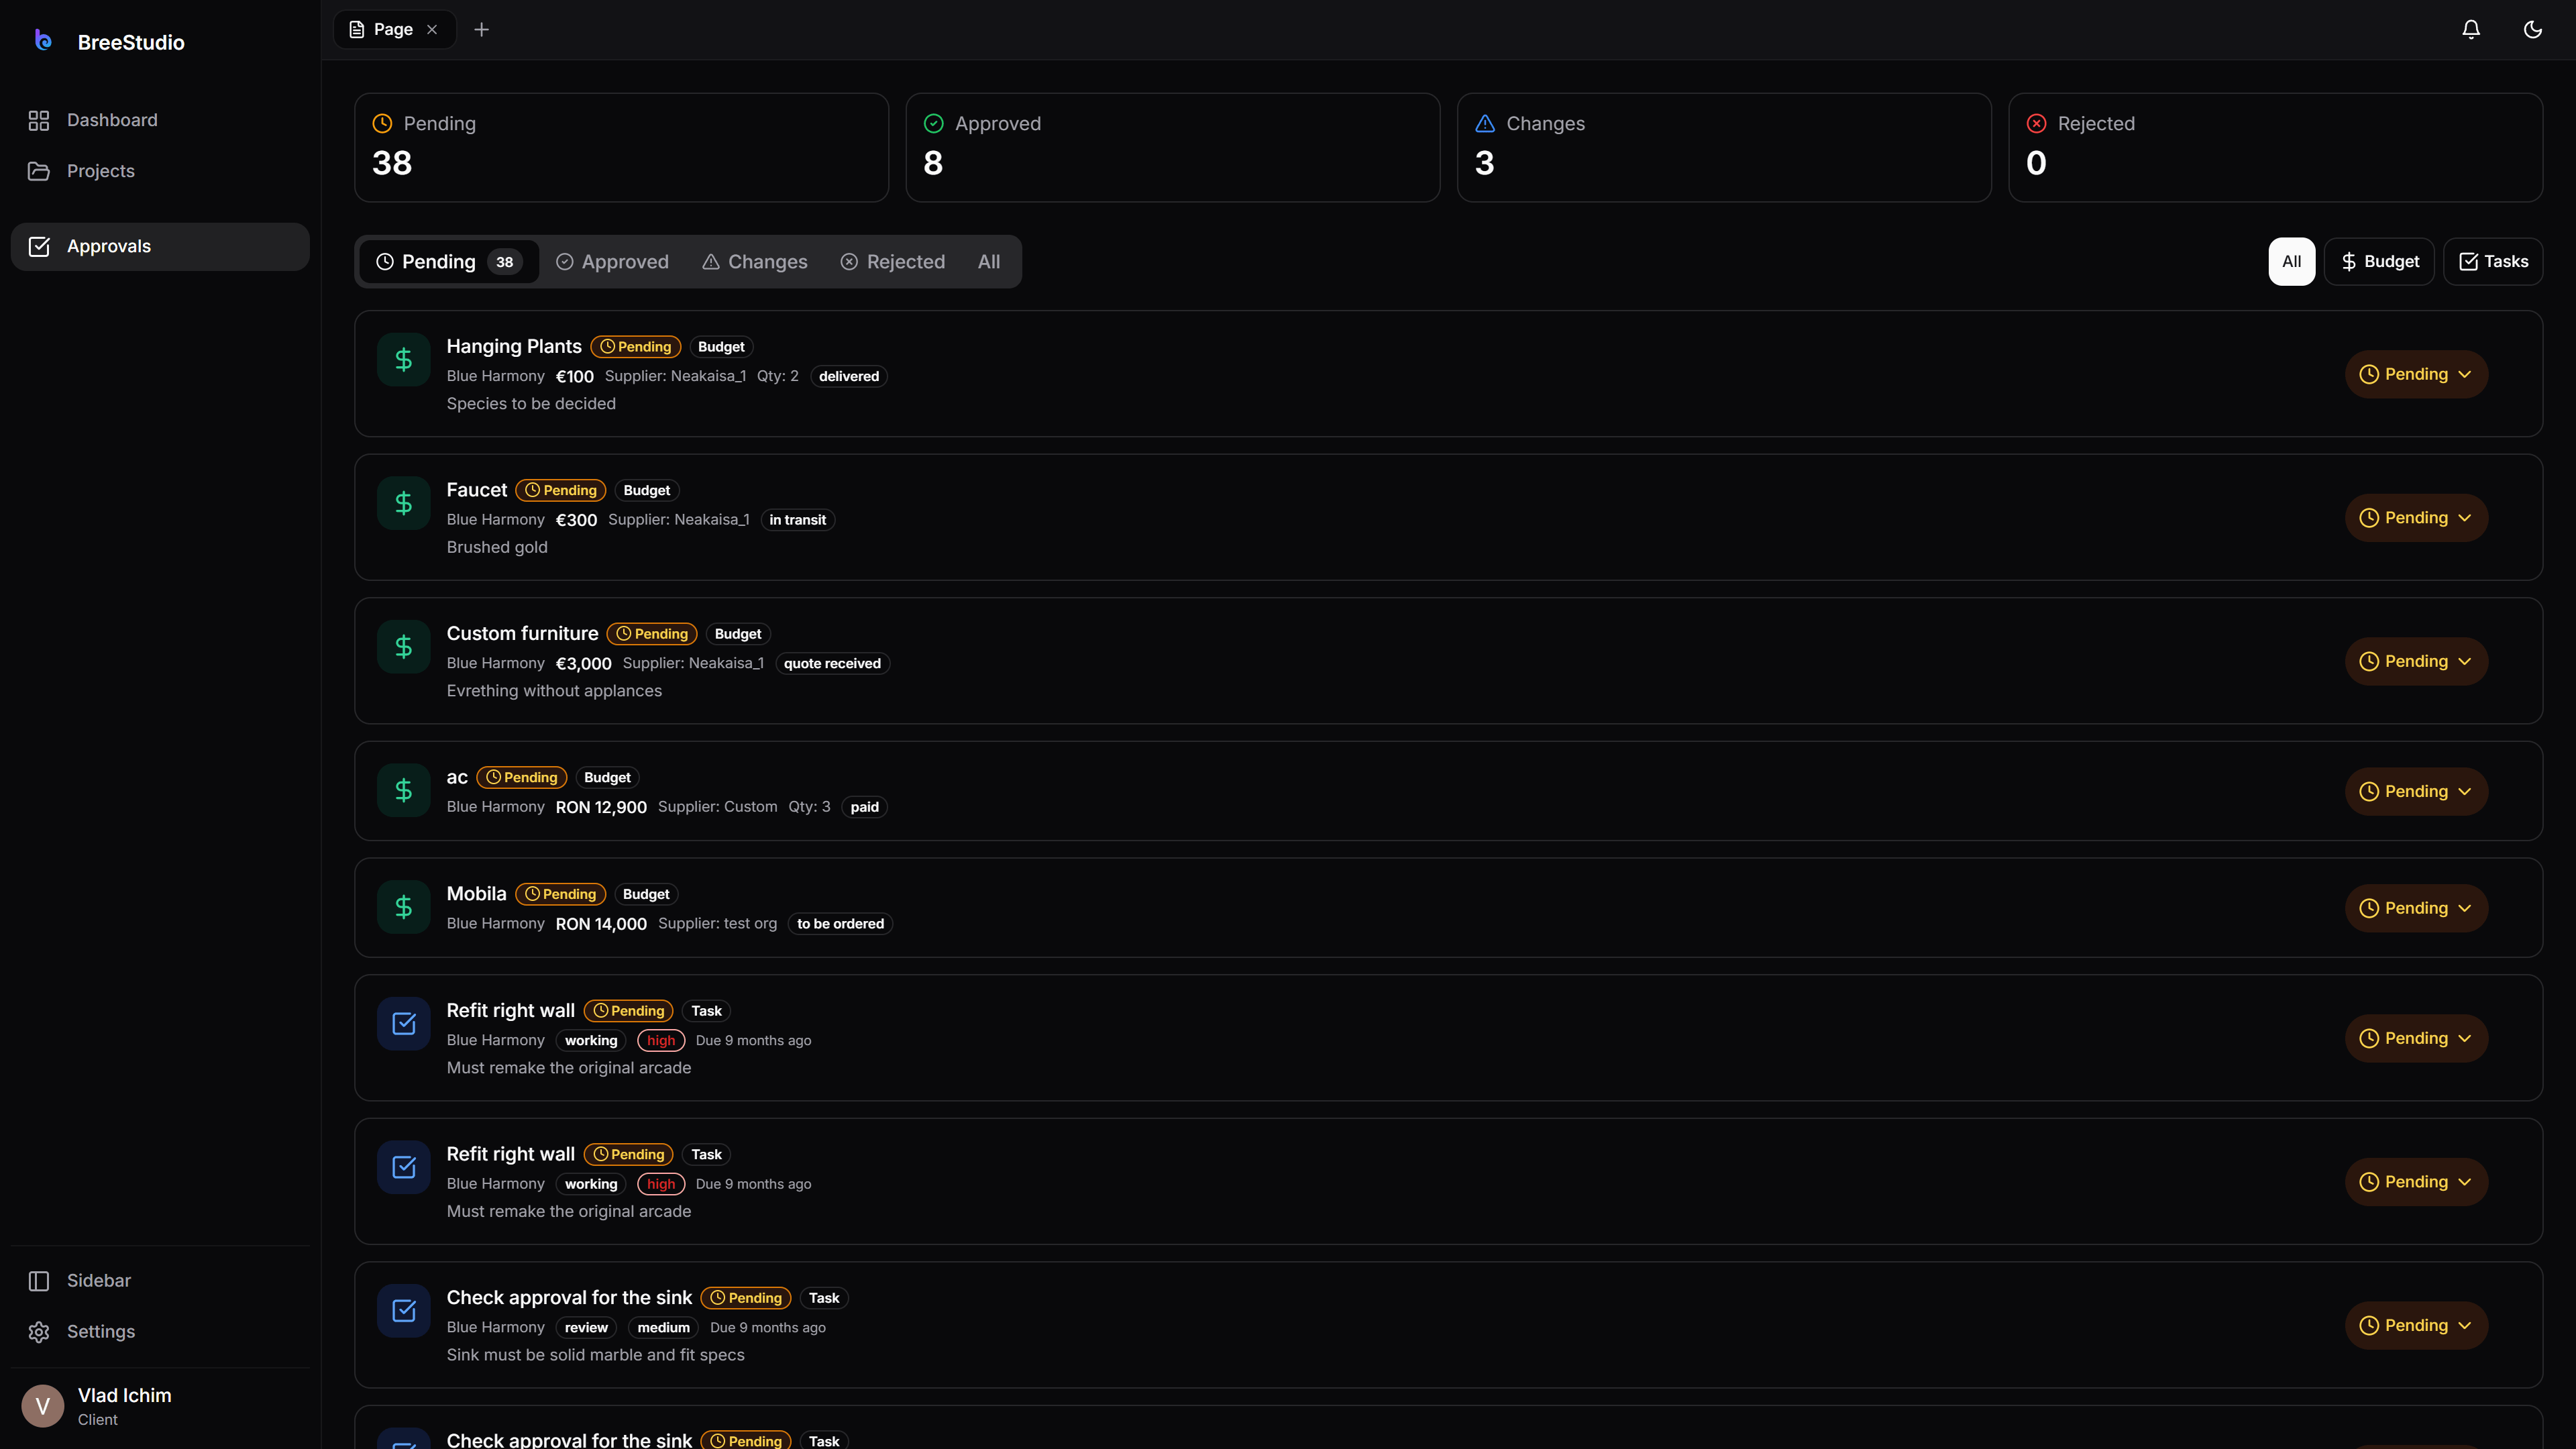Click dollar icon of Mobila
The image size is (2576, 1449).
click(x=404, y=907)
